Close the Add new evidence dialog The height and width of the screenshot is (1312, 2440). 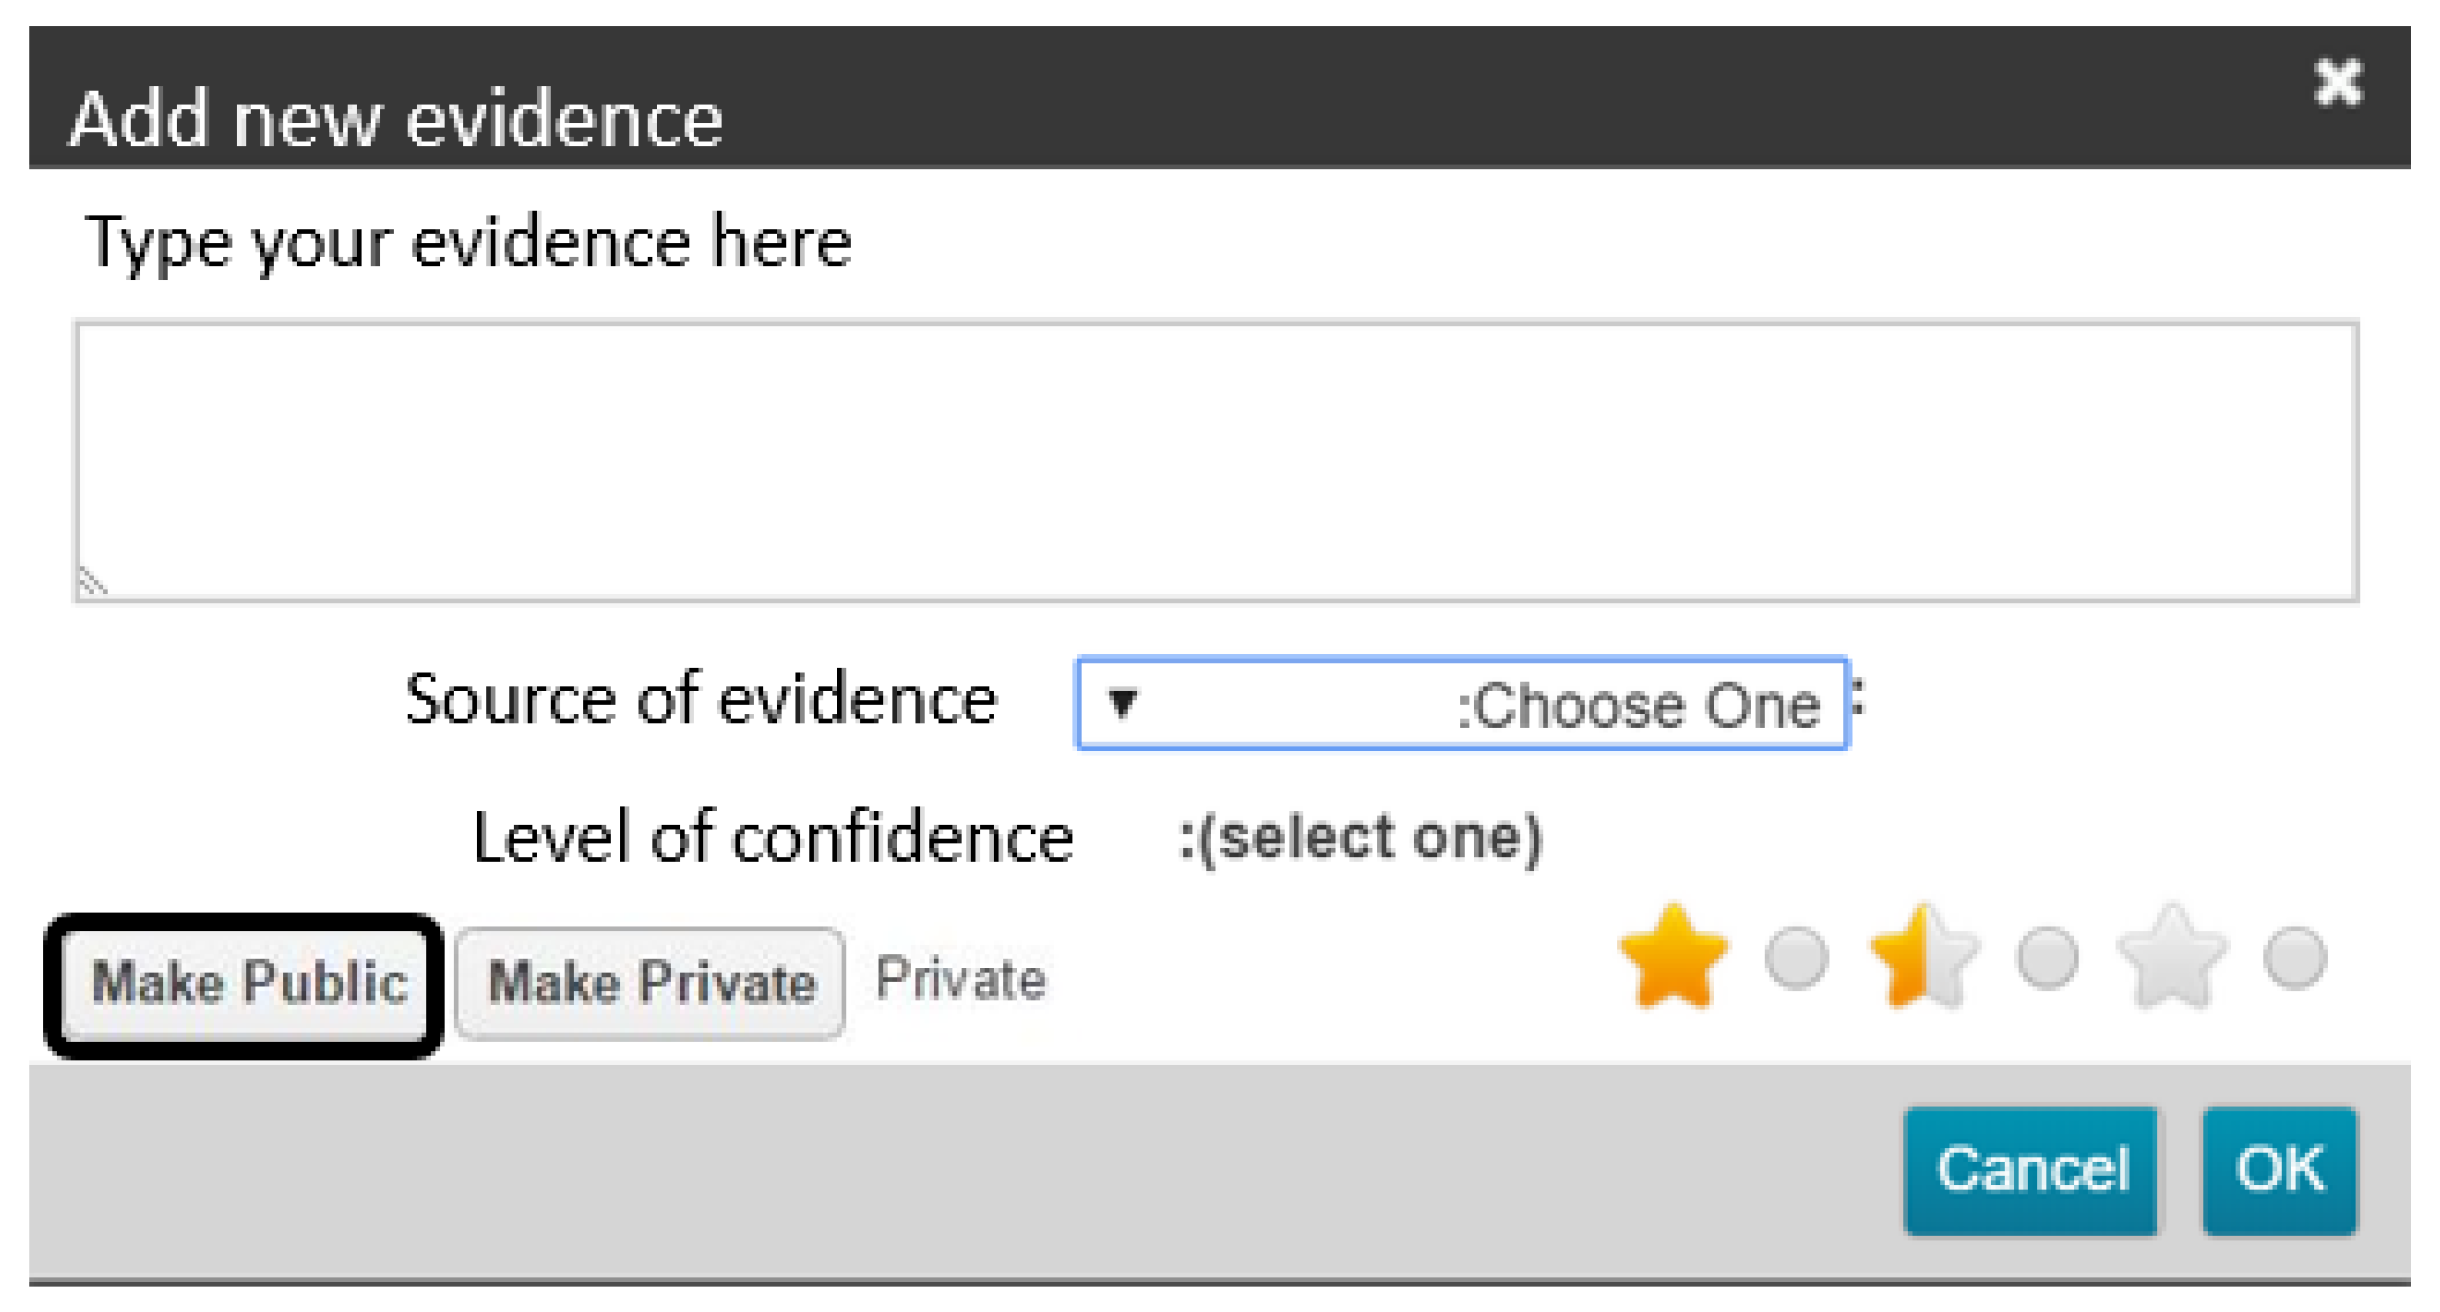click(x=2338, y=82)
